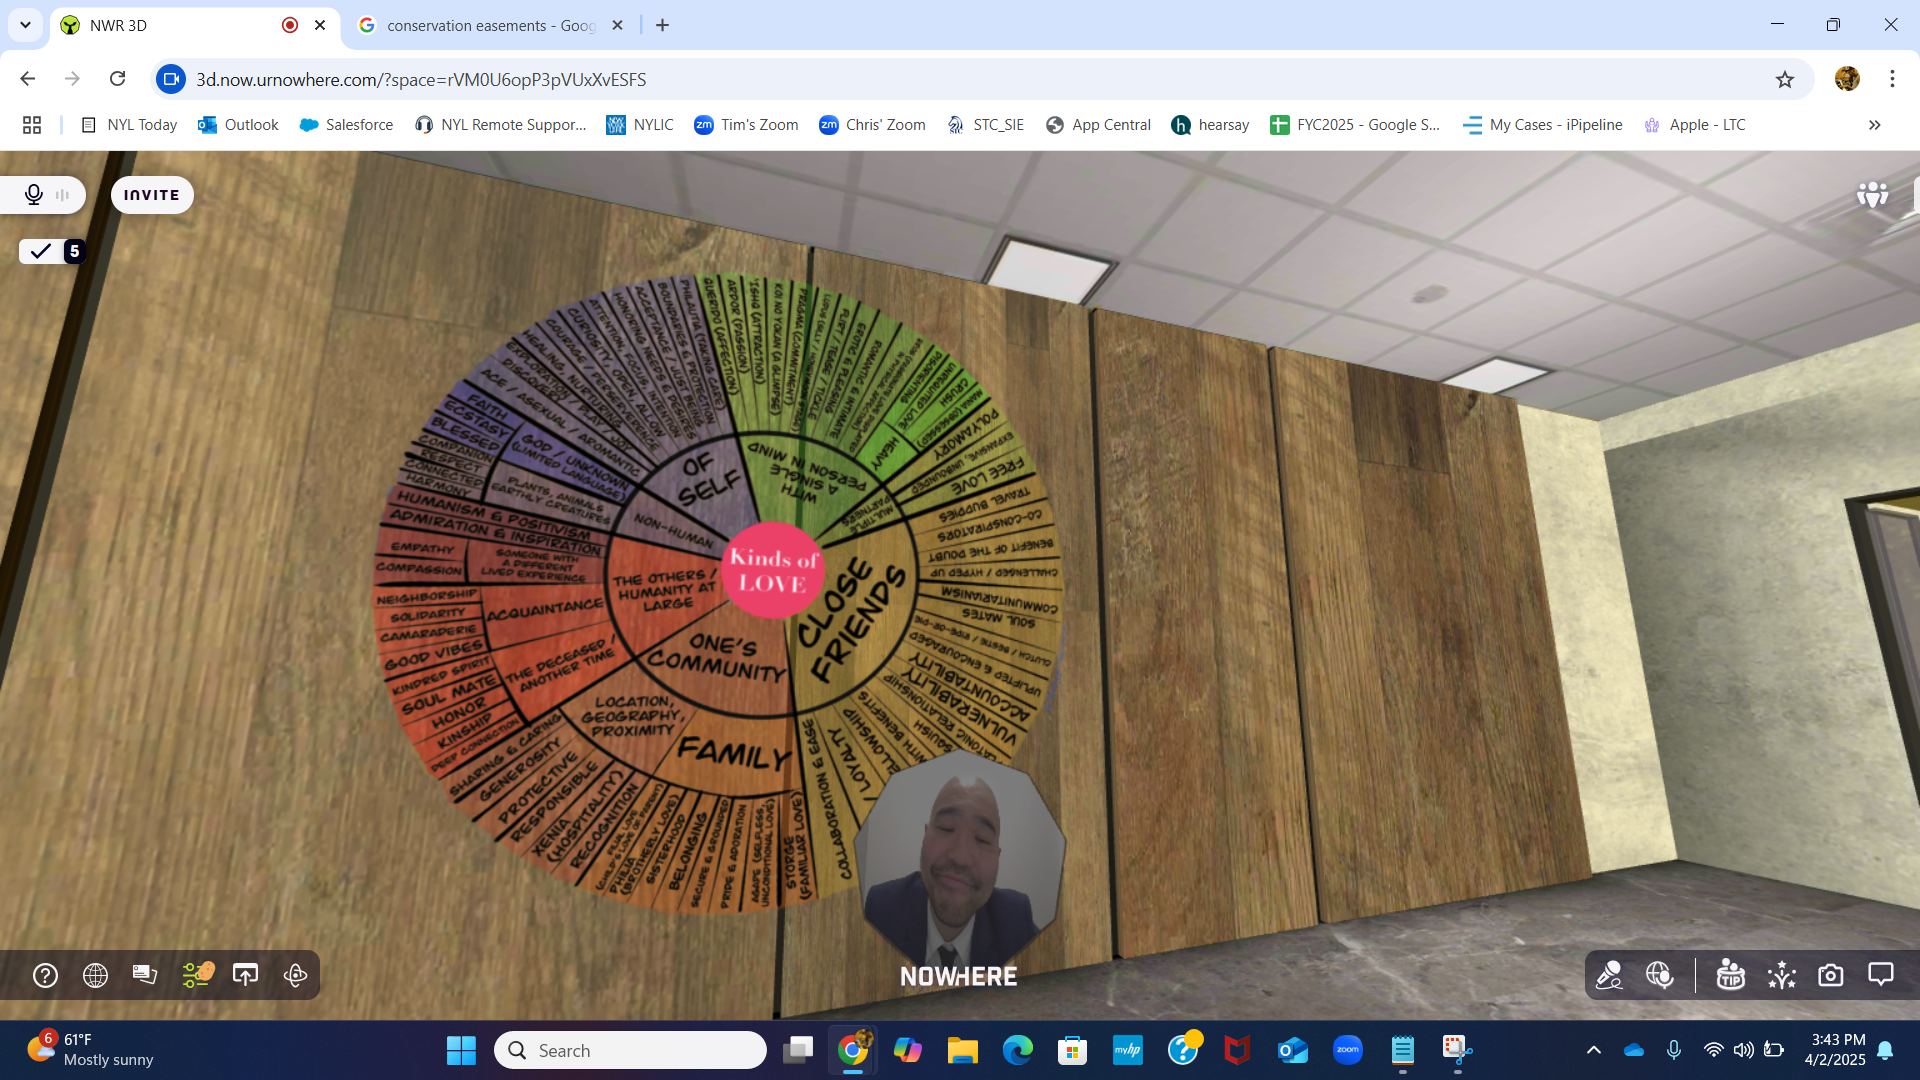Click the screen share upload icon
The width and height of the screenshot is (1920, 1080).
coord(245,975)
